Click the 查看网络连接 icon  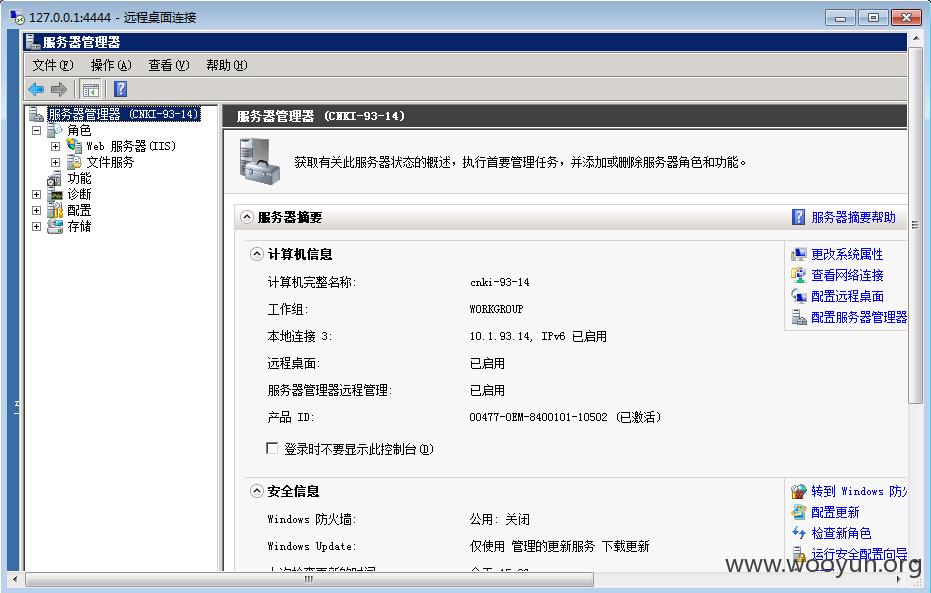[x=799, y=275]
